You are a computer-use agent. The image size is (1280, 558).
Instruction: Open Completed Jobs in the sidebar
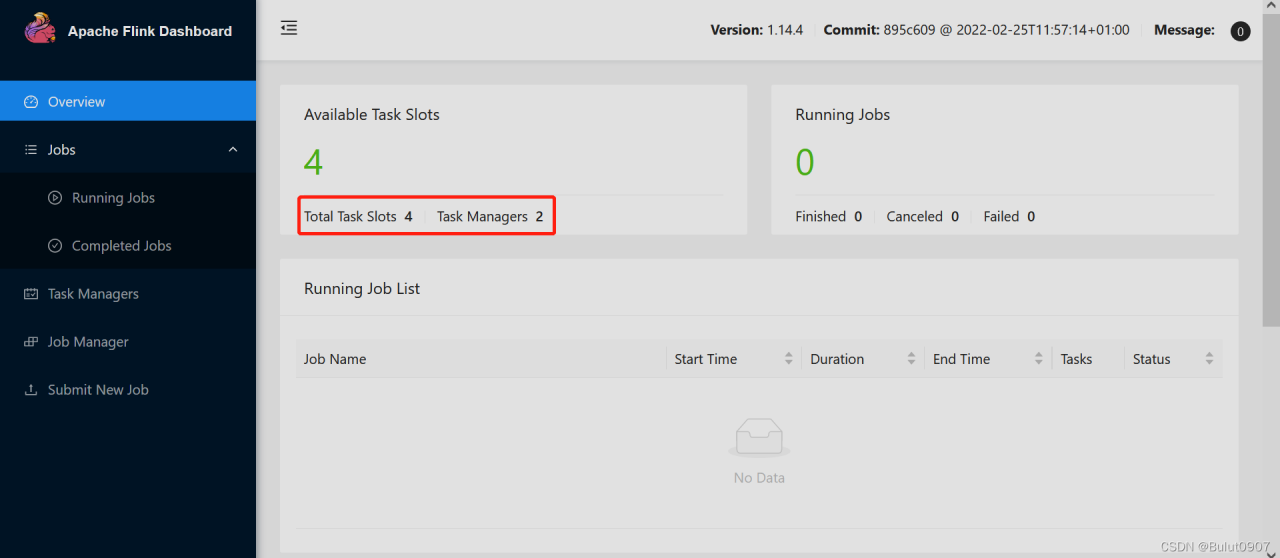(128, 246)
